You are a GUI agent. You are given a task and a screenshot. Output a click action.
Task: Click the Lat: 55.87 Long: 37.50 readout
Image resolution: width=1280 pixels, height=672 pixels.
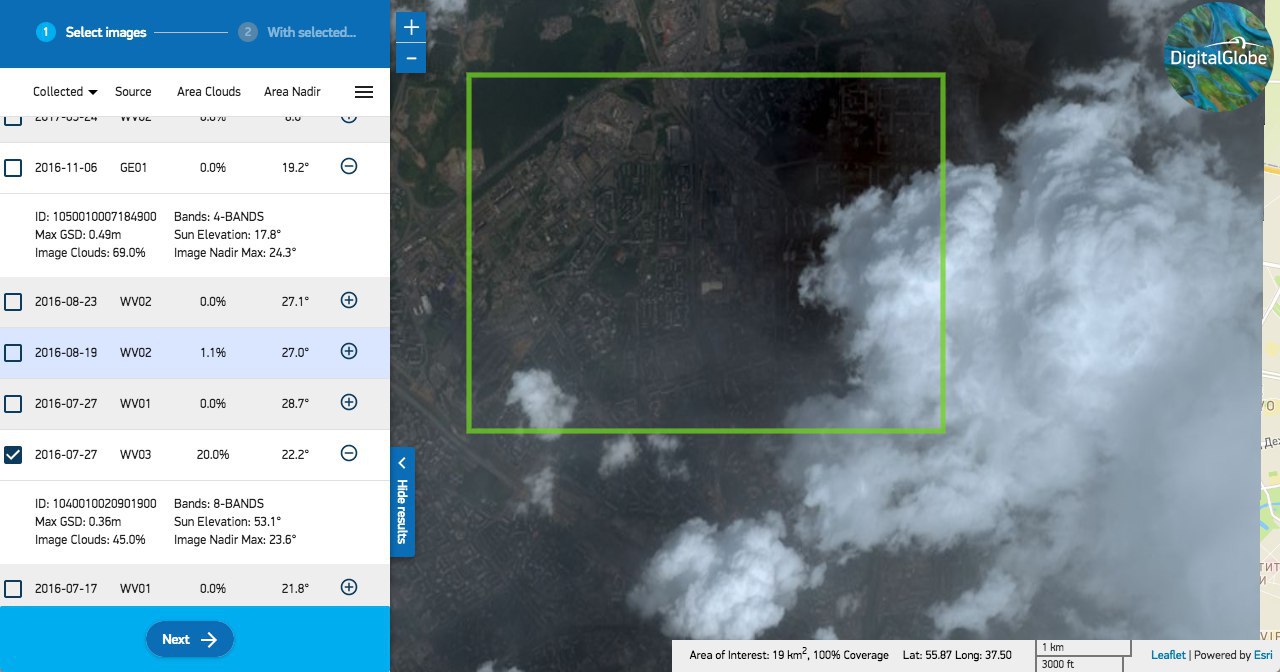[957, 655]
